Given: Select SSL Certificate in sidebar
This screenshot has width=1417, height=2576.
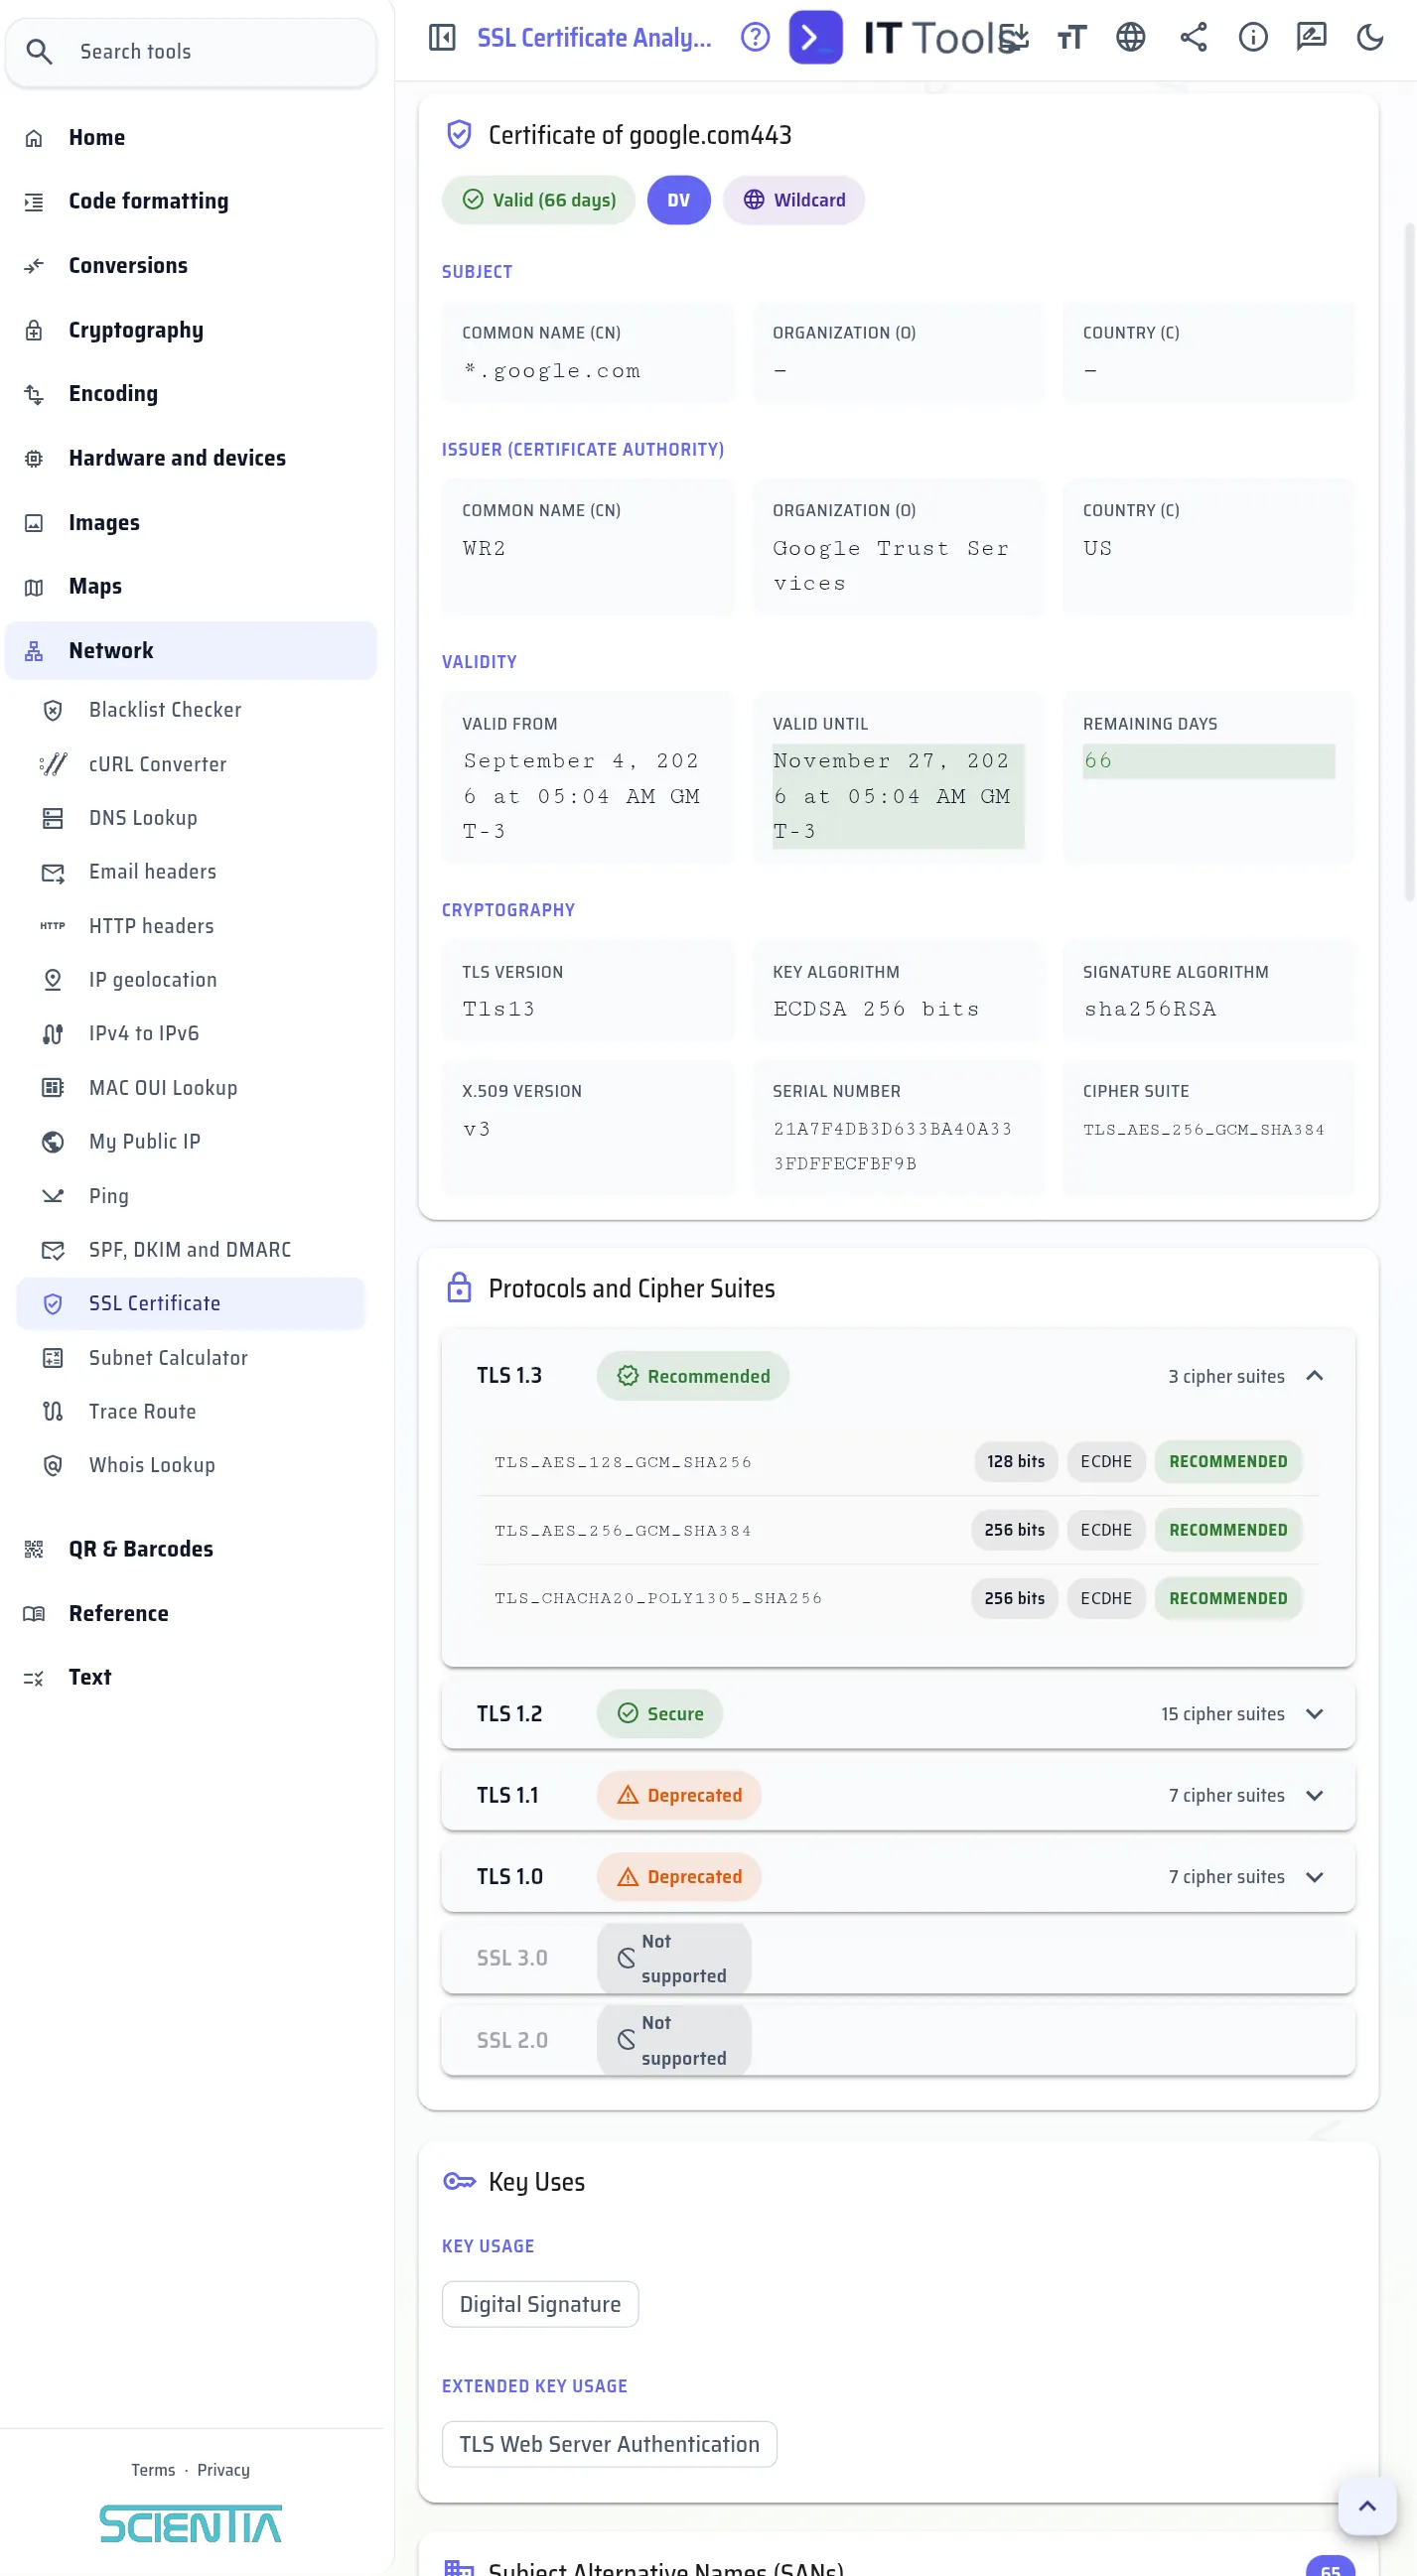Looking at the screenshot, I should pos(191,1304).
